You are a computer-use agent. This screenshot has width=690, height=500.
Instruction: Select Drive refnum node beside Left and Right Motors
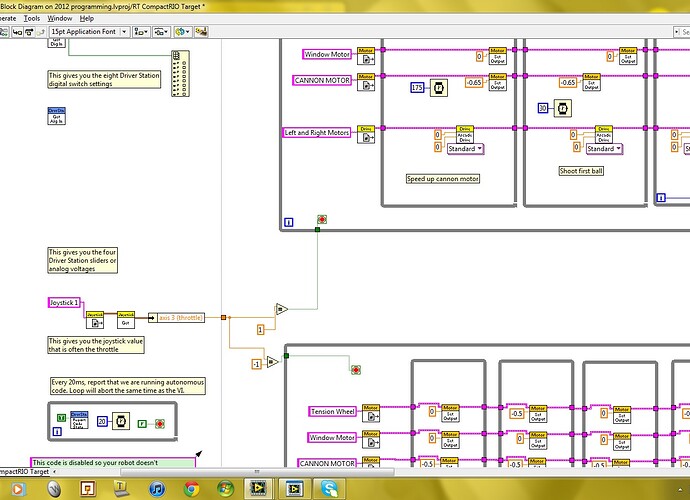(x=366, y=135)
